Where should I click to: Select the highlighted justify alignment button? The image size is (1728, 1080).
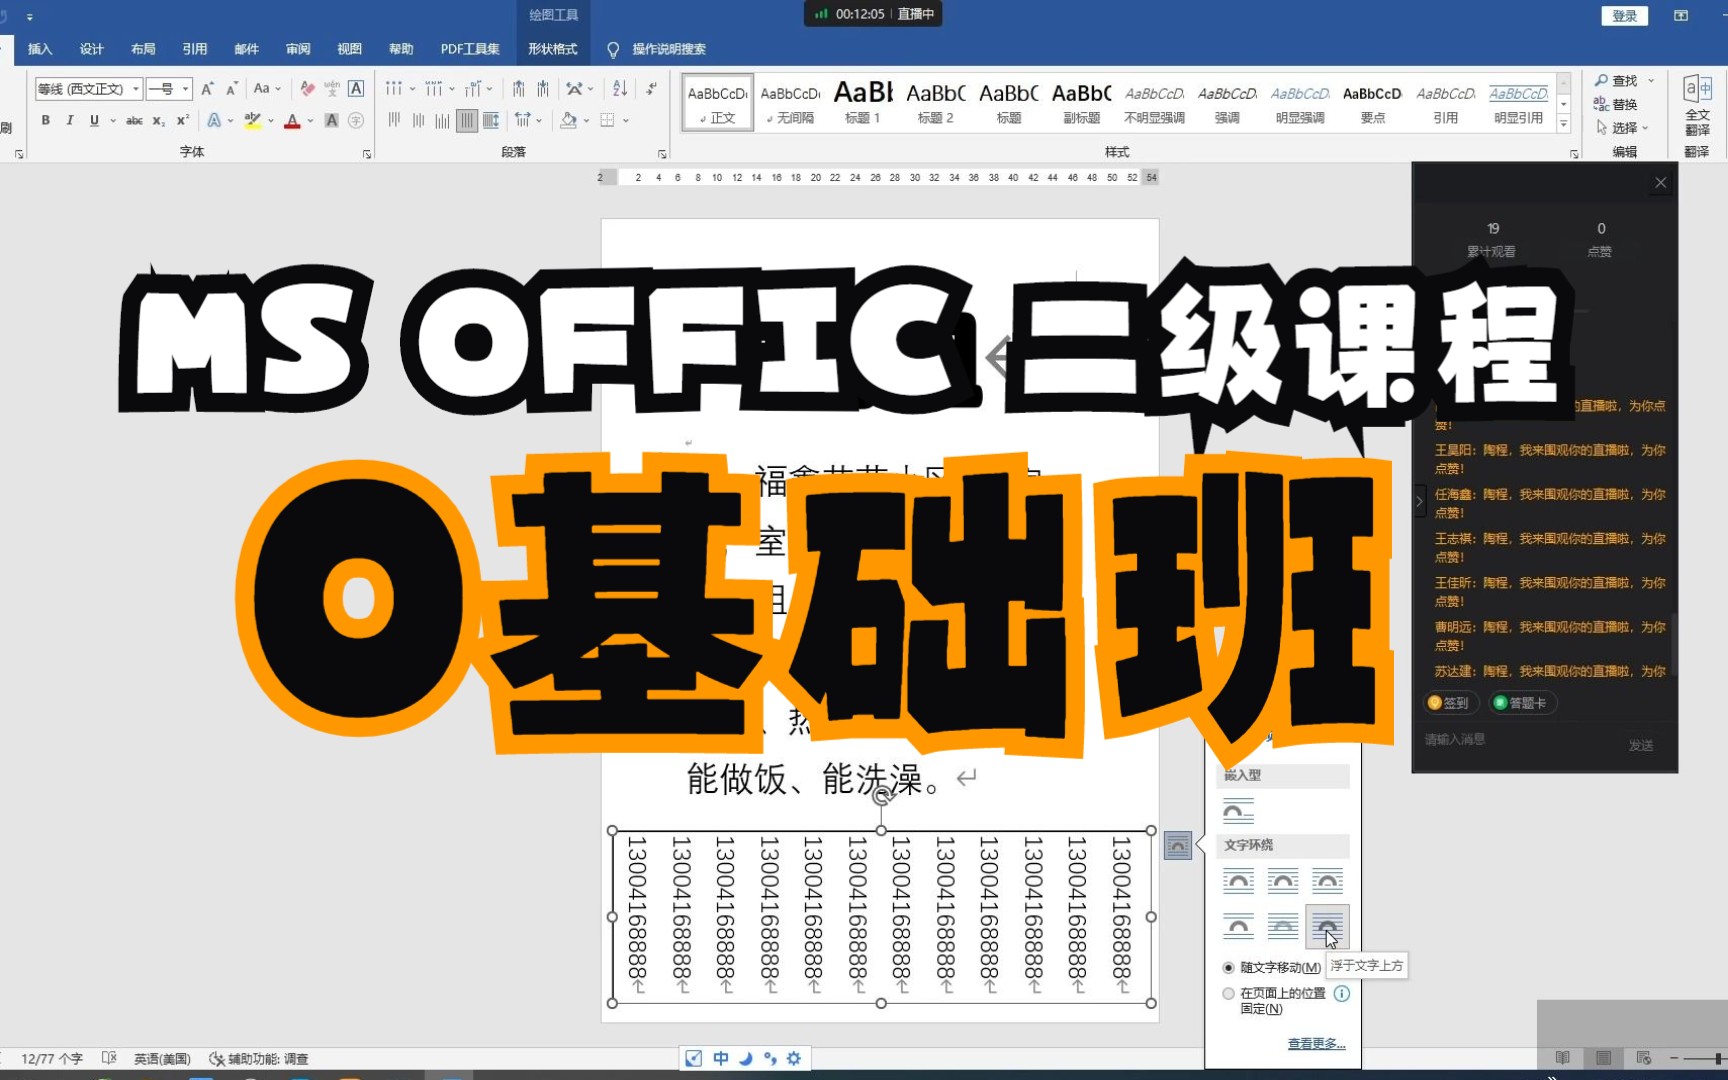point(467,121)
